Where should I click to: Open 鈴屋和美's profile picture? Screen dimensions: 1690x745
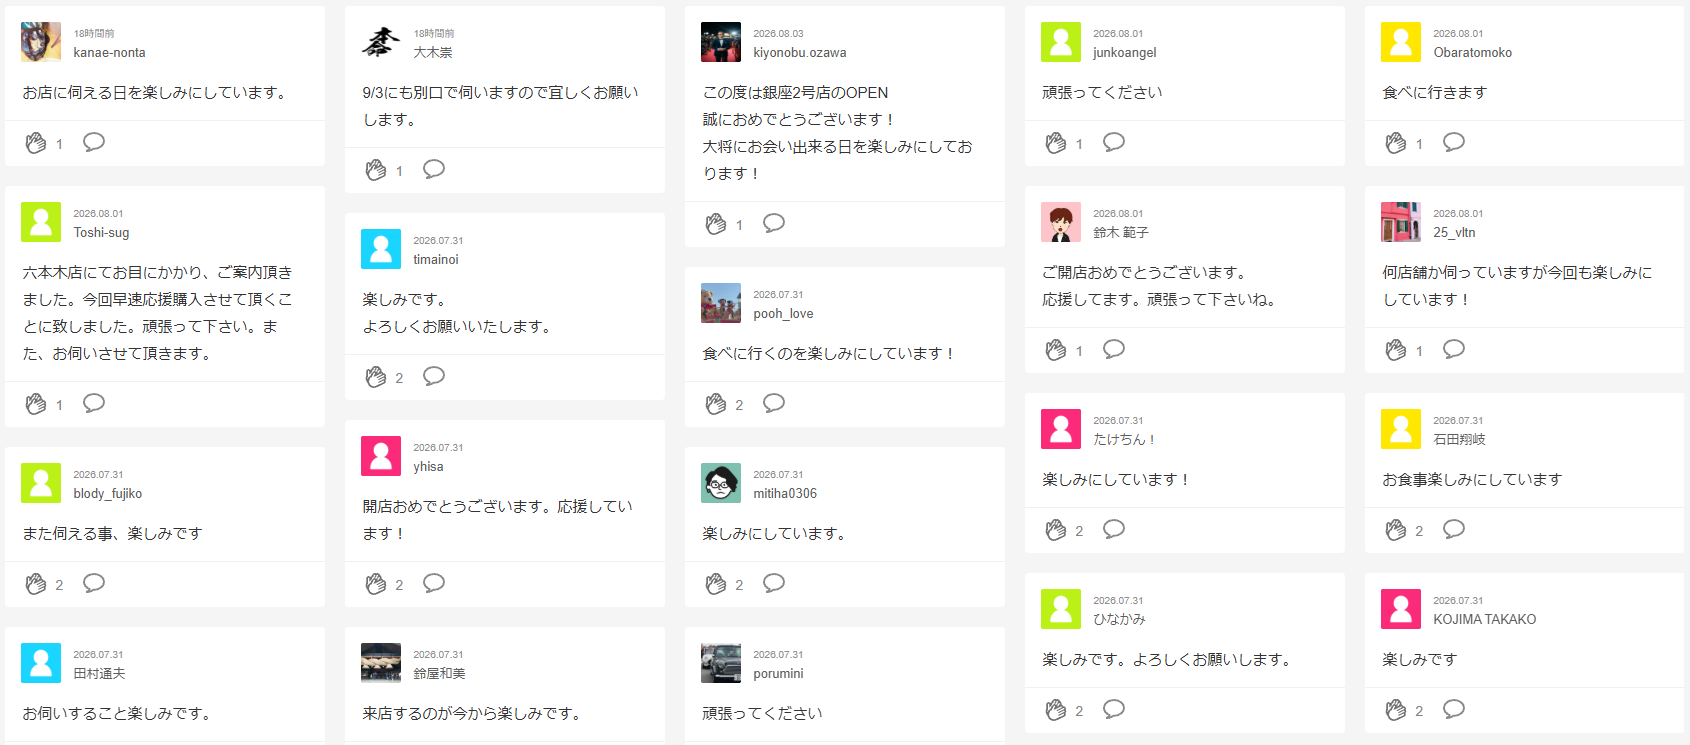pos(381,663)
